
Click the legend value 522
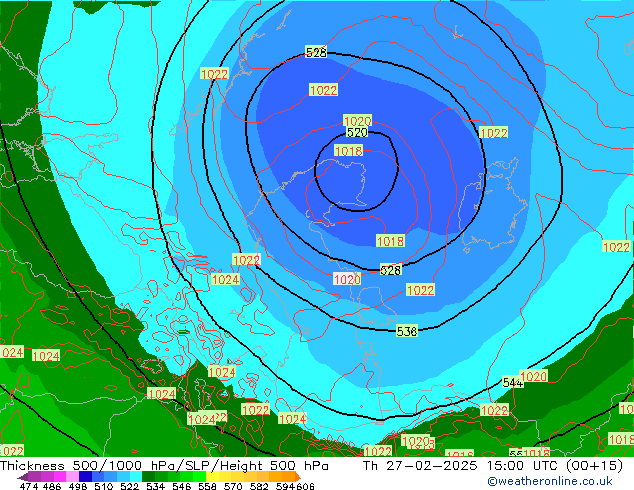pyautogui.click(x=129, y=486)
